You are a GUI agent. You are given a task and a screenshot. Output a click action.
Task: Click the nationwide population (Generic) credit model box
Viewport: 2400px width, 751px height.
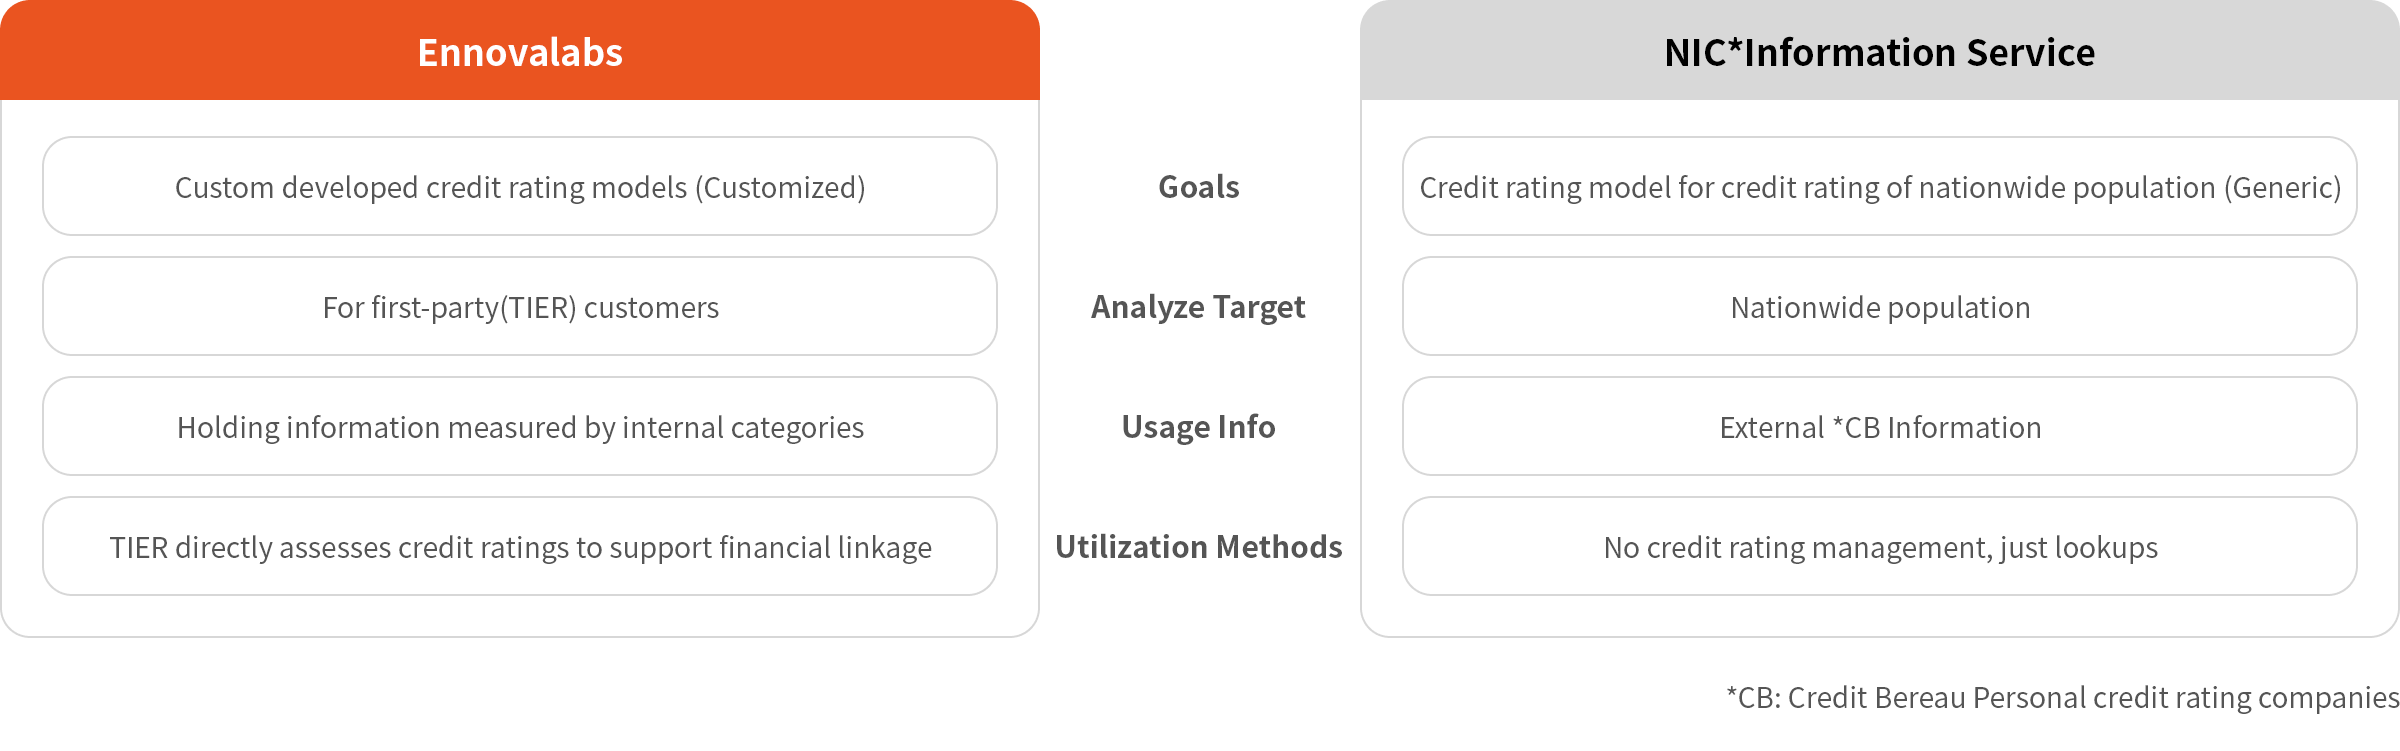(x=1880, y=187)
